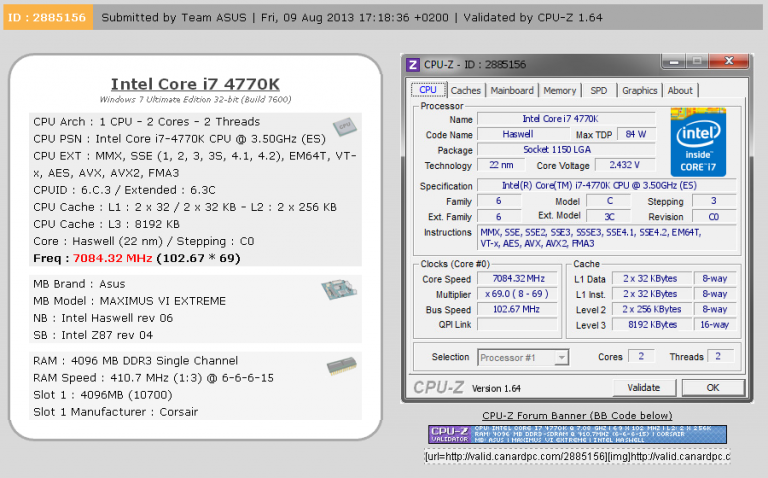The image size is (768, 478).
Task: Close the CPU-Z window
Action: tap(729, 61)
